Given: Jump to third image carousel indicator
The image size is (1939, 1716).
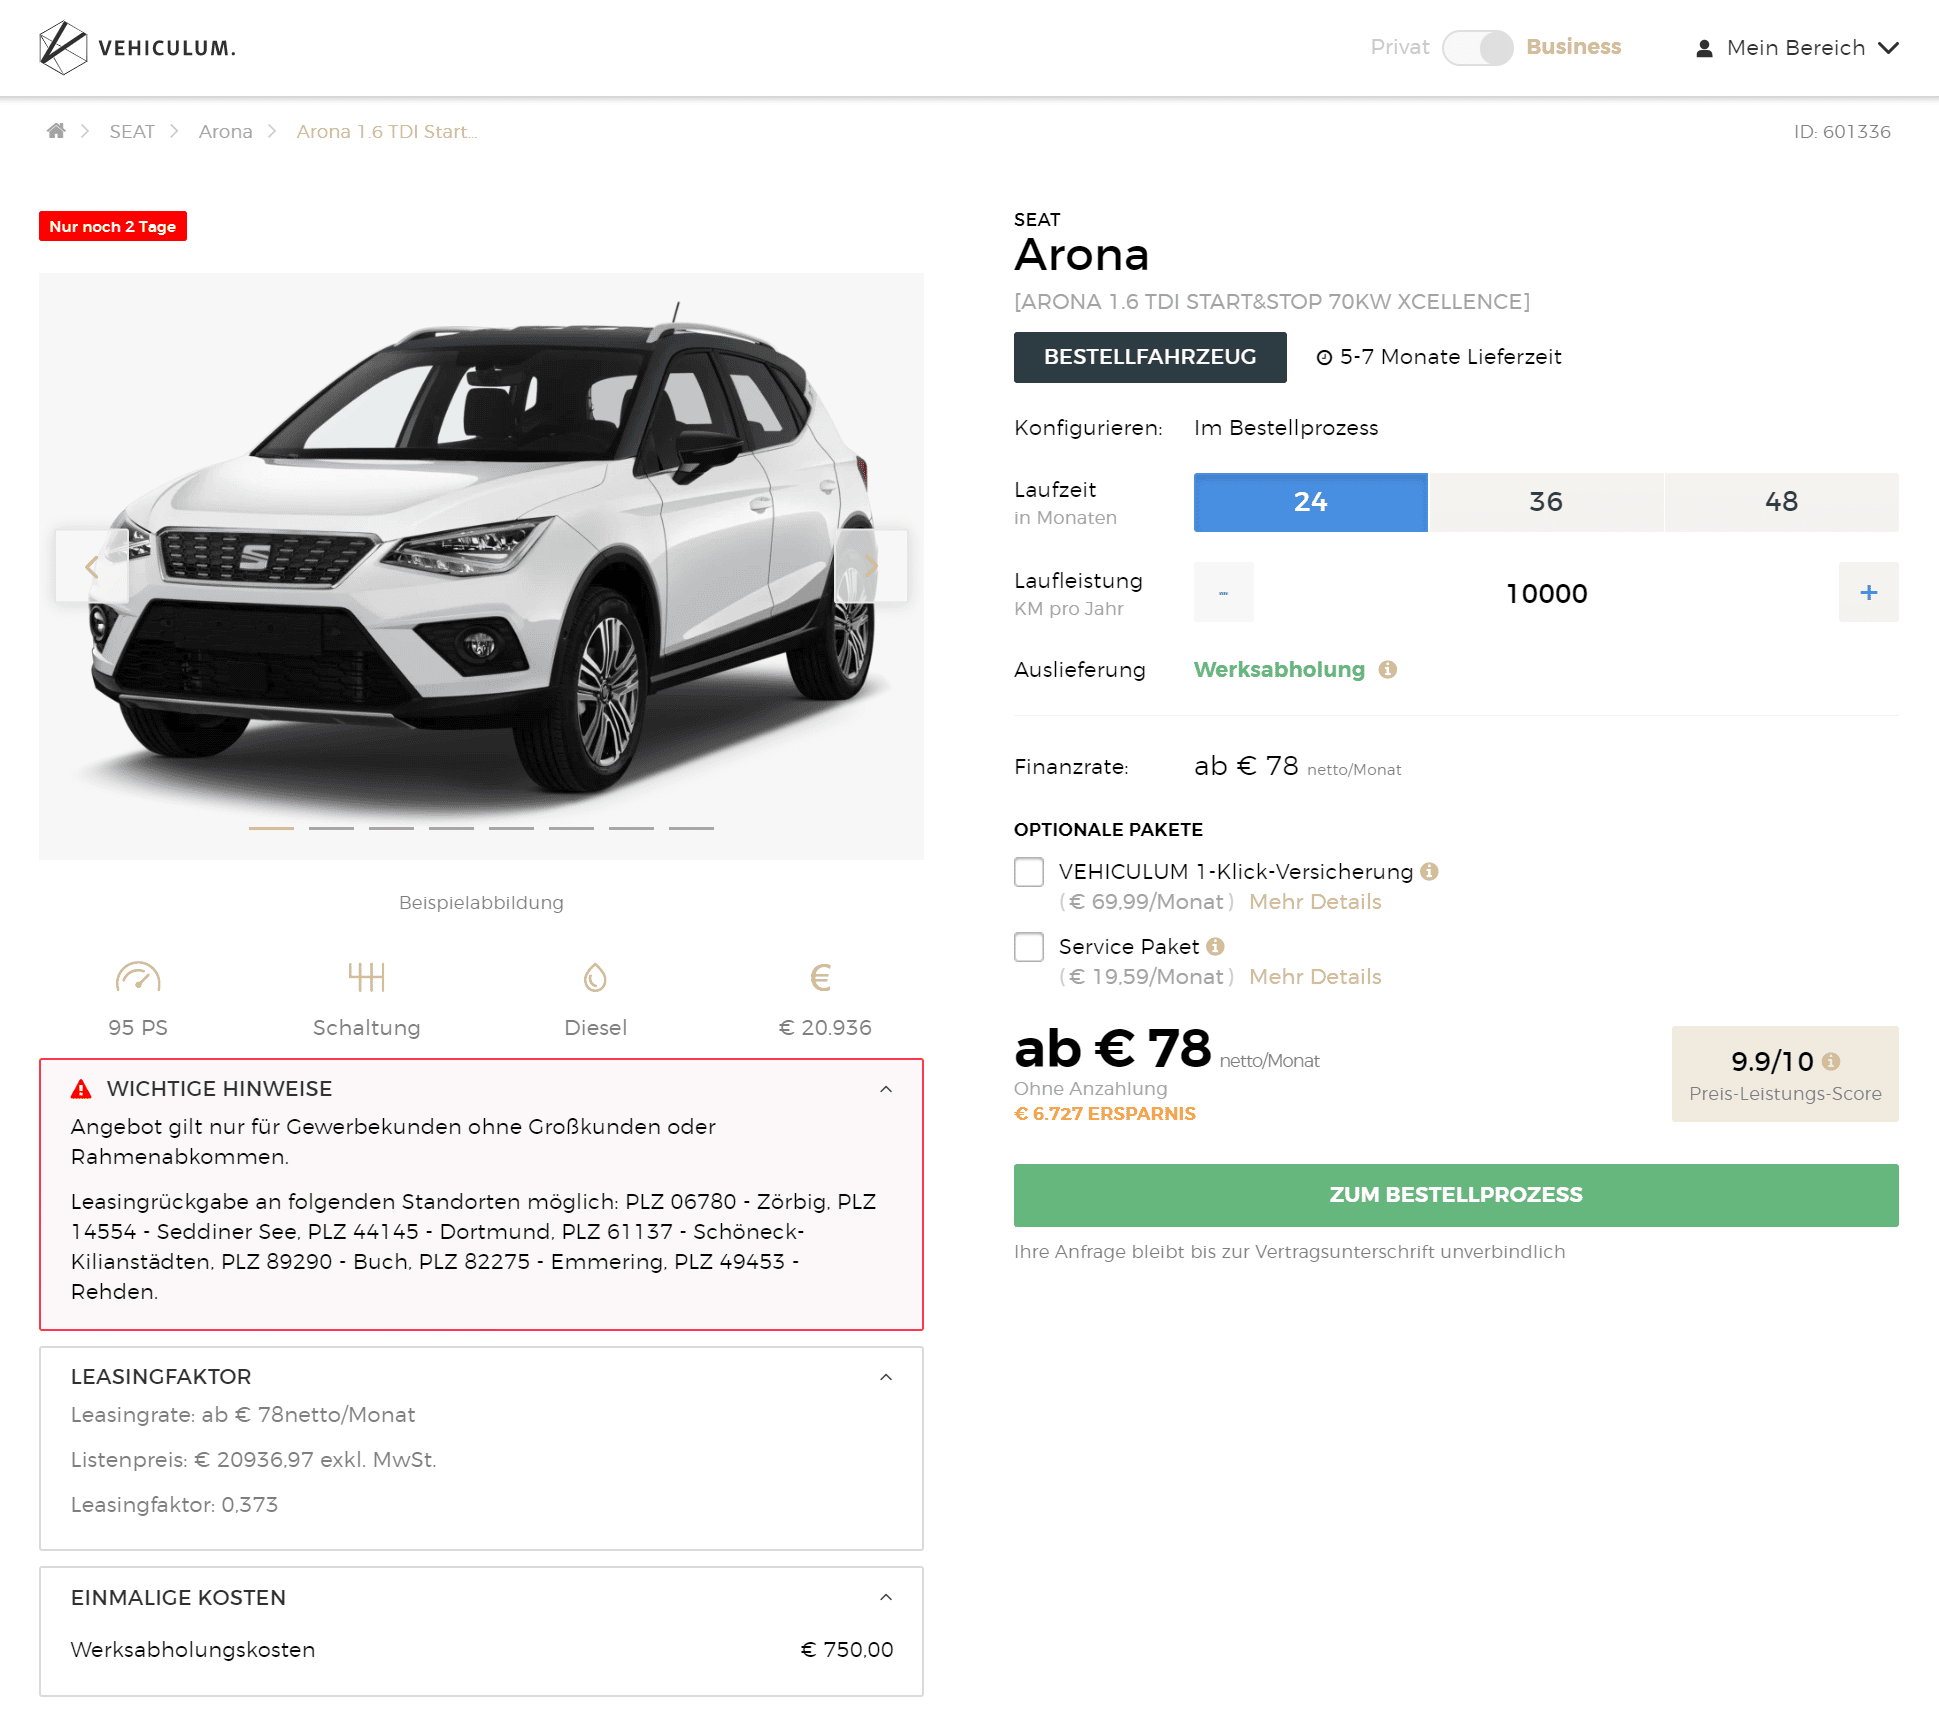Looking at the screenshot, I should coord(391,828).
